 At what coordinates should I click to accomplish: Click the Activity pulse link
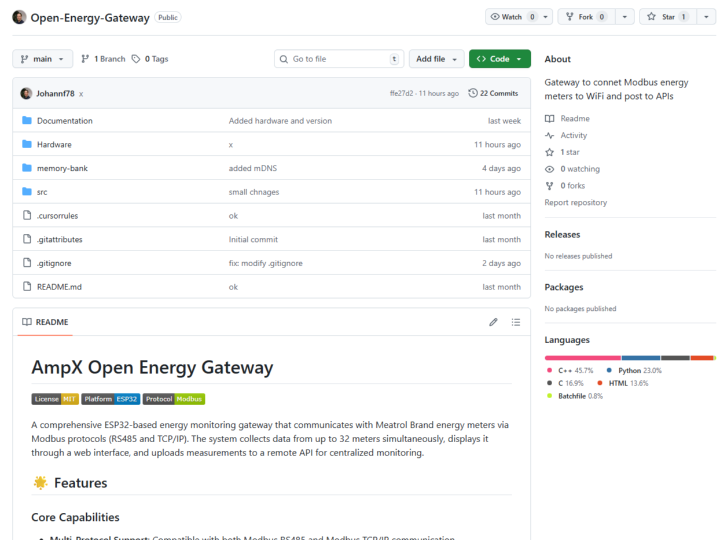pos(573,135)
